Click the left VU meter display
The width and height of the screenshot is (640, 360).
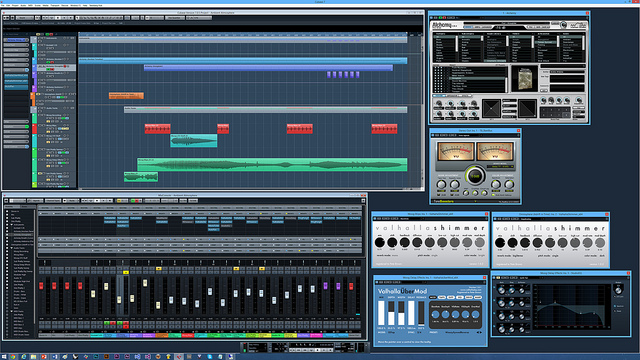coord(456,151)
